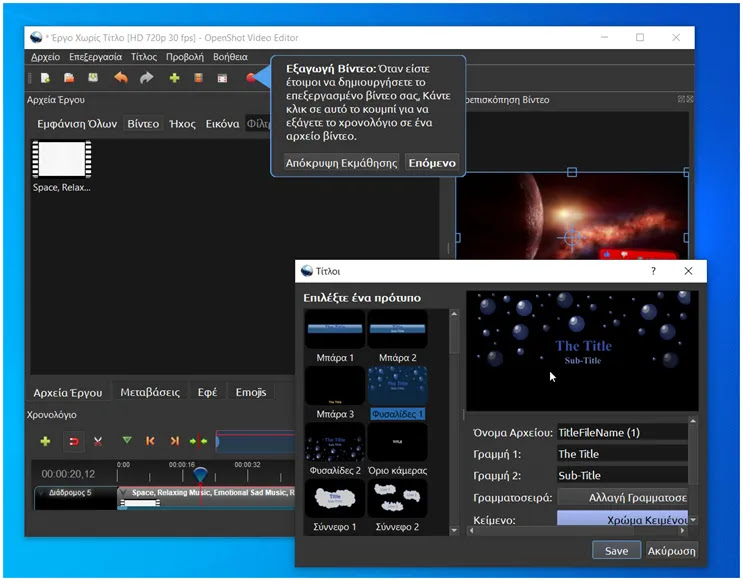The height and width of the screenshot is (581, 743).
Task: Click the timeline zoom slider bar
Action: click(256, 442)
